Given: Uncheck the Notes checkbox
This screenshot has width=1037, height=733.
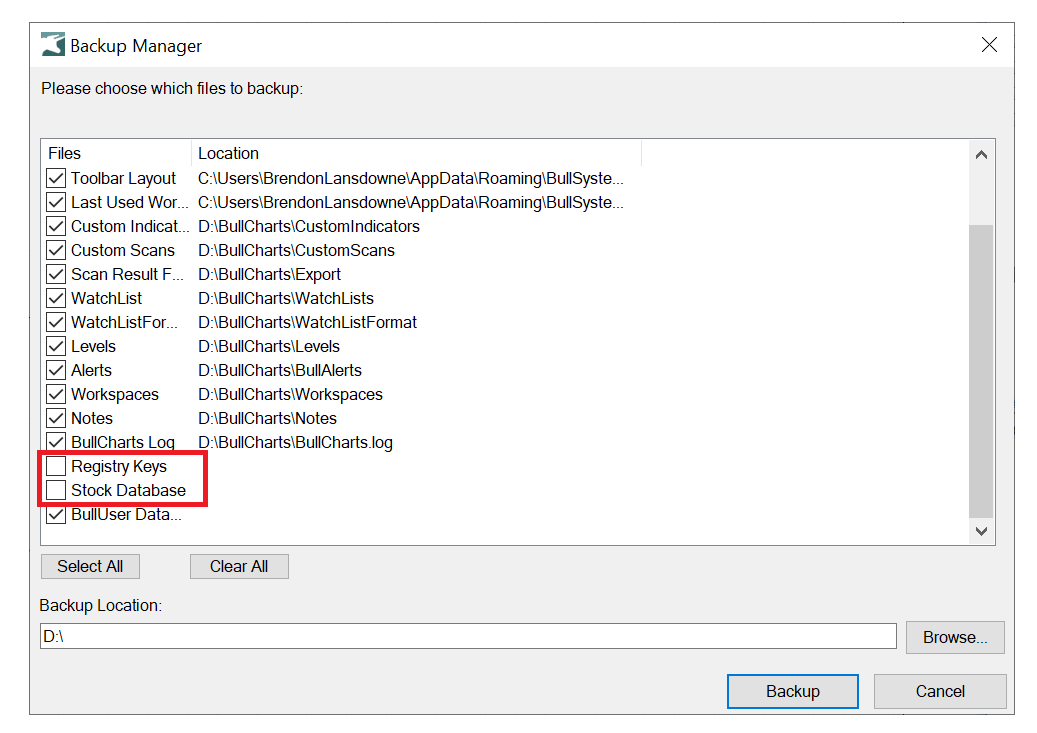Looking at the screenshot, I should click(56, 418).
